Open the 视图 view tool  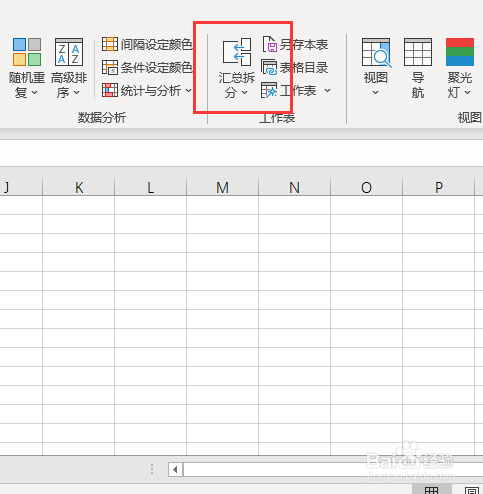point(376,68)
